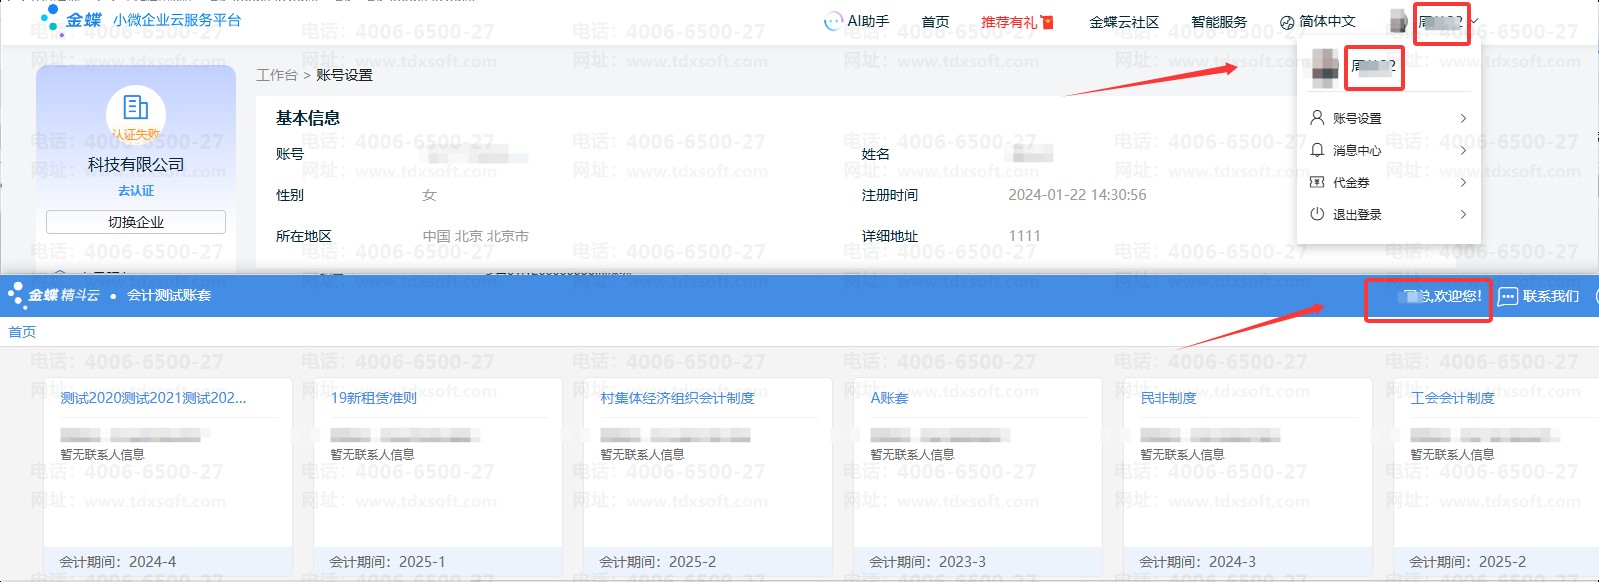This screenshot has width=1599, height=582.
Task: Go to 首页 in top navigation
Action: 935,22
